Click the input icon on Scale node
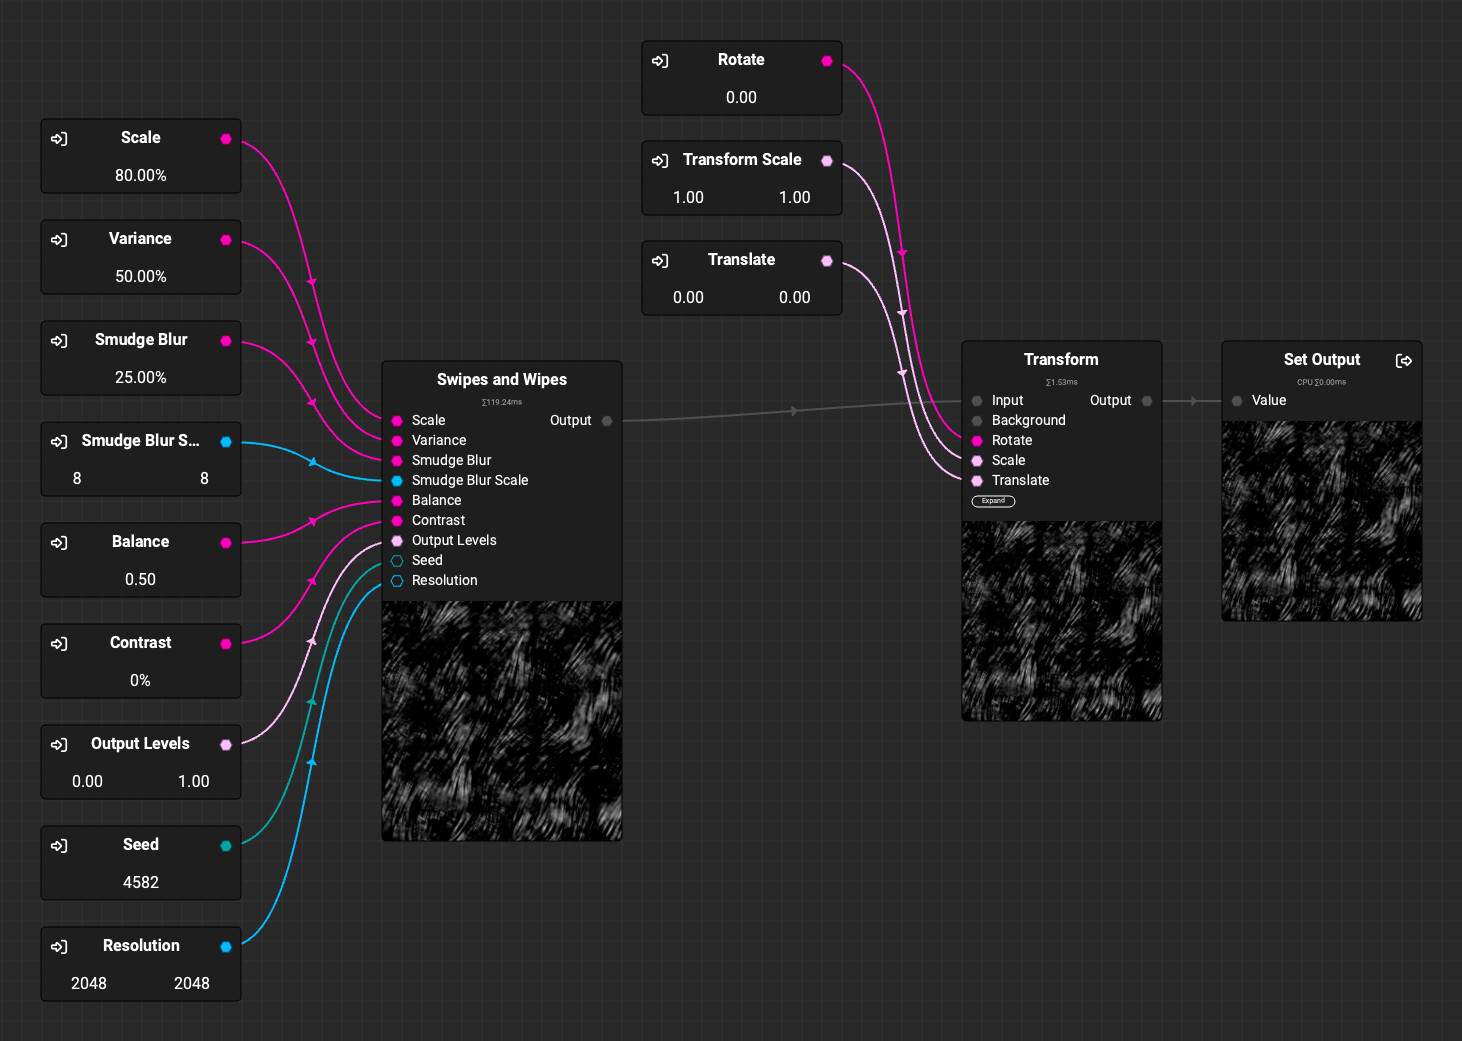The width and height of the screenshot is (1462, 1041). coord(59,139)
